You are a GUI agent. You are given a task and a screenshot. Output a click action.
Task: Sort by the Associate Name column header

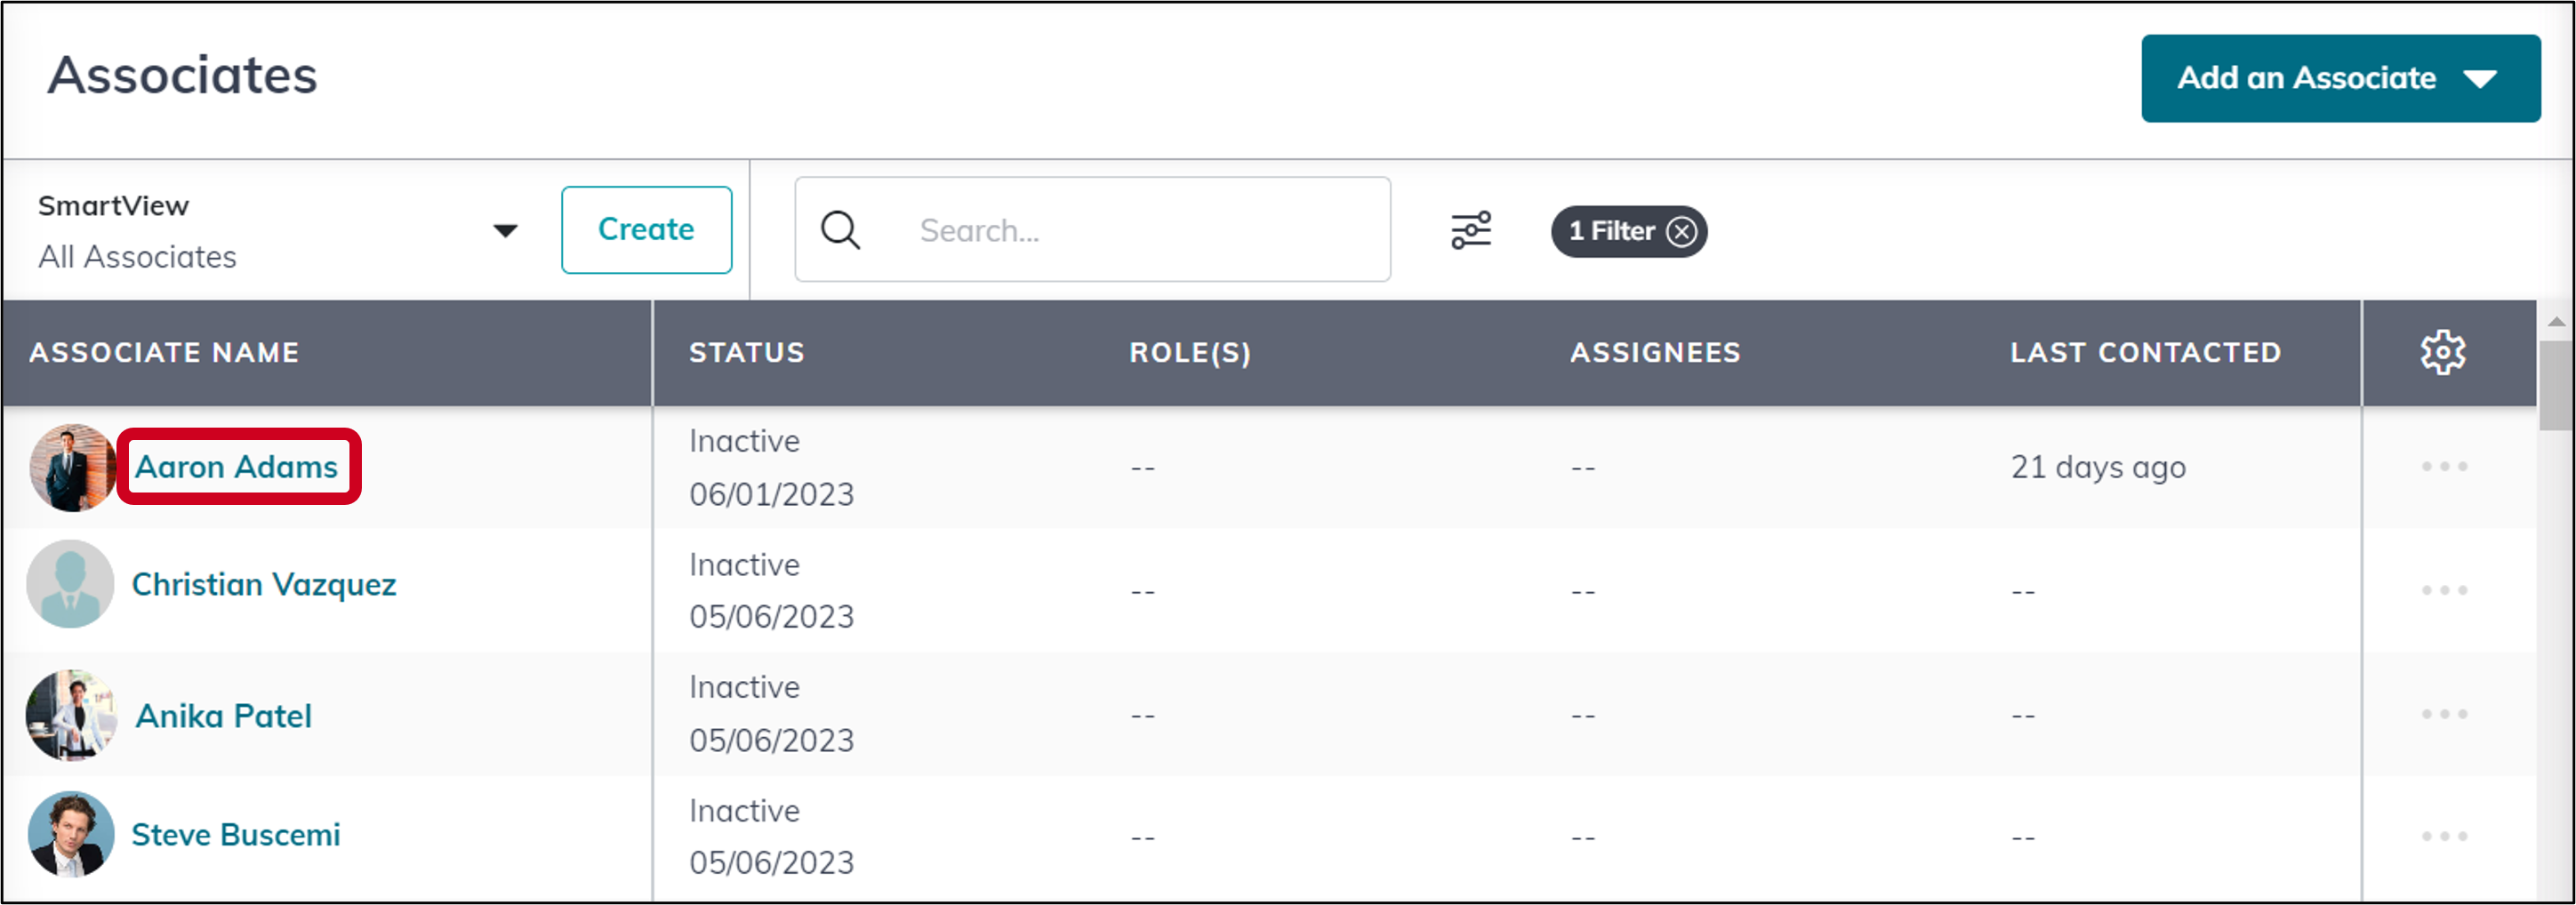[164, 352]
